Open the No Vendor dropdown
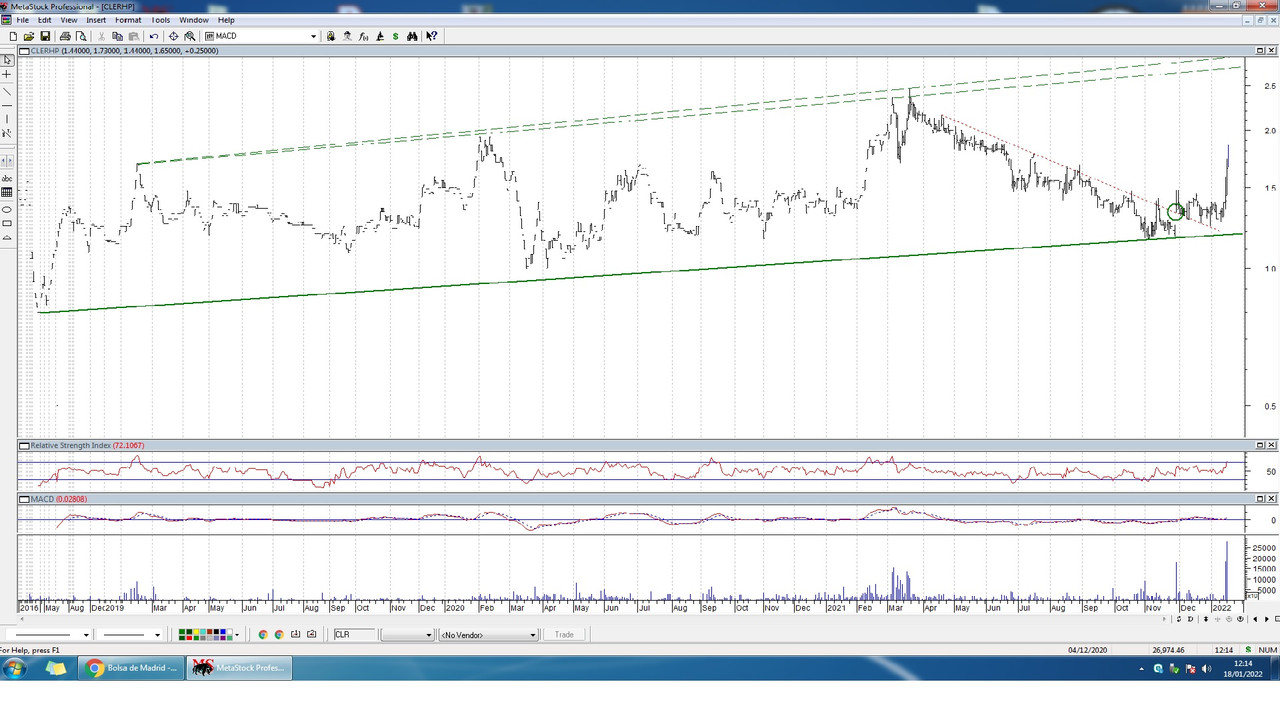This screenshot has width=1280, height=720. click(488, 634)
